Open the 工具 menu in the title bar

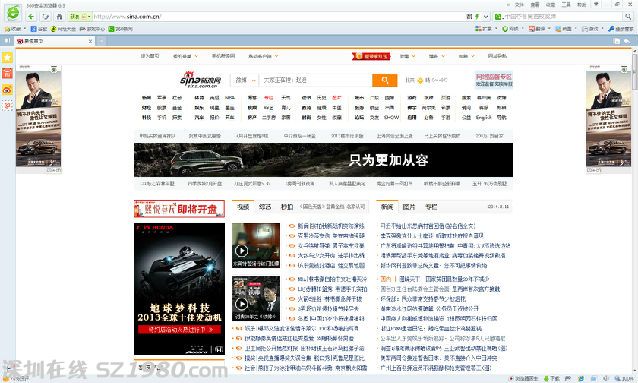(566, 4)
